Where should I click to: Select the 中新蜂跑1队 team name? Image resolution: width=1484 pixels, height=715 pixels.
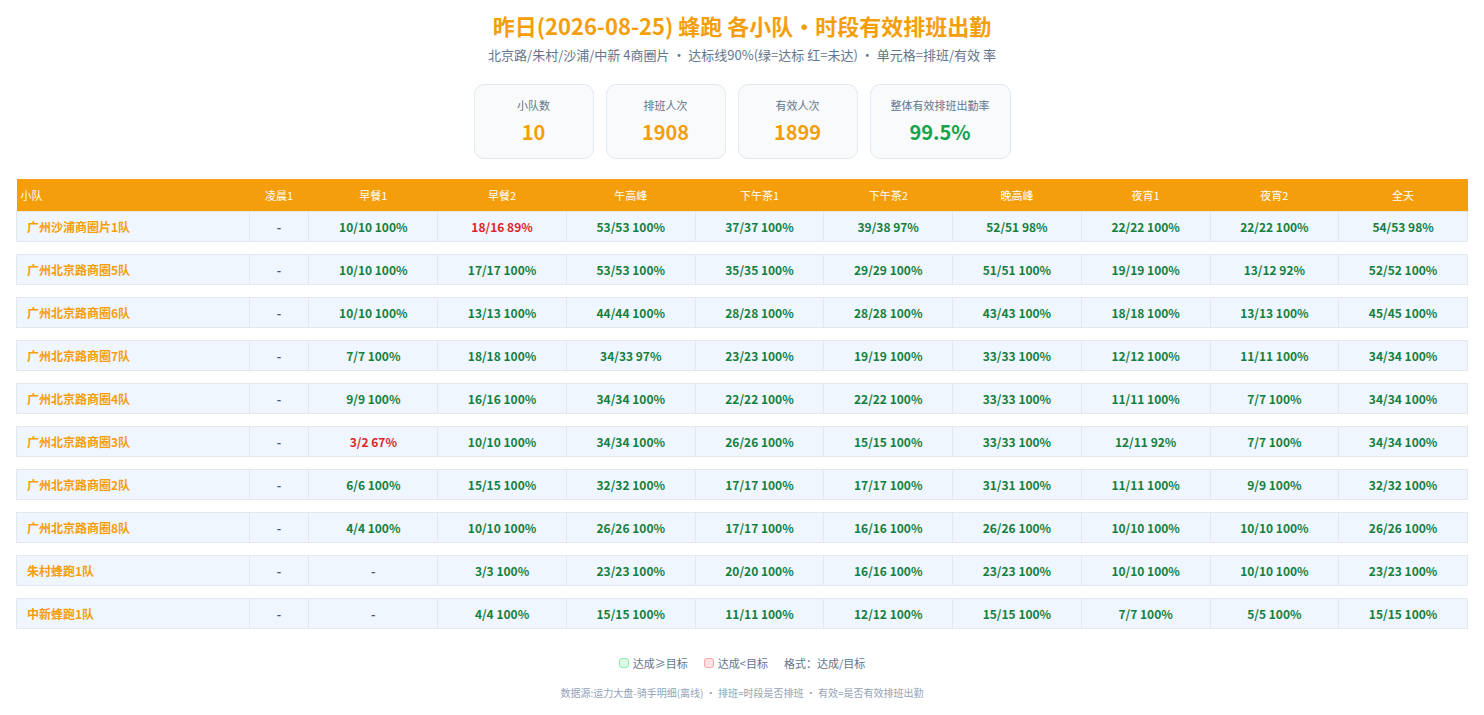pos(60,614)
